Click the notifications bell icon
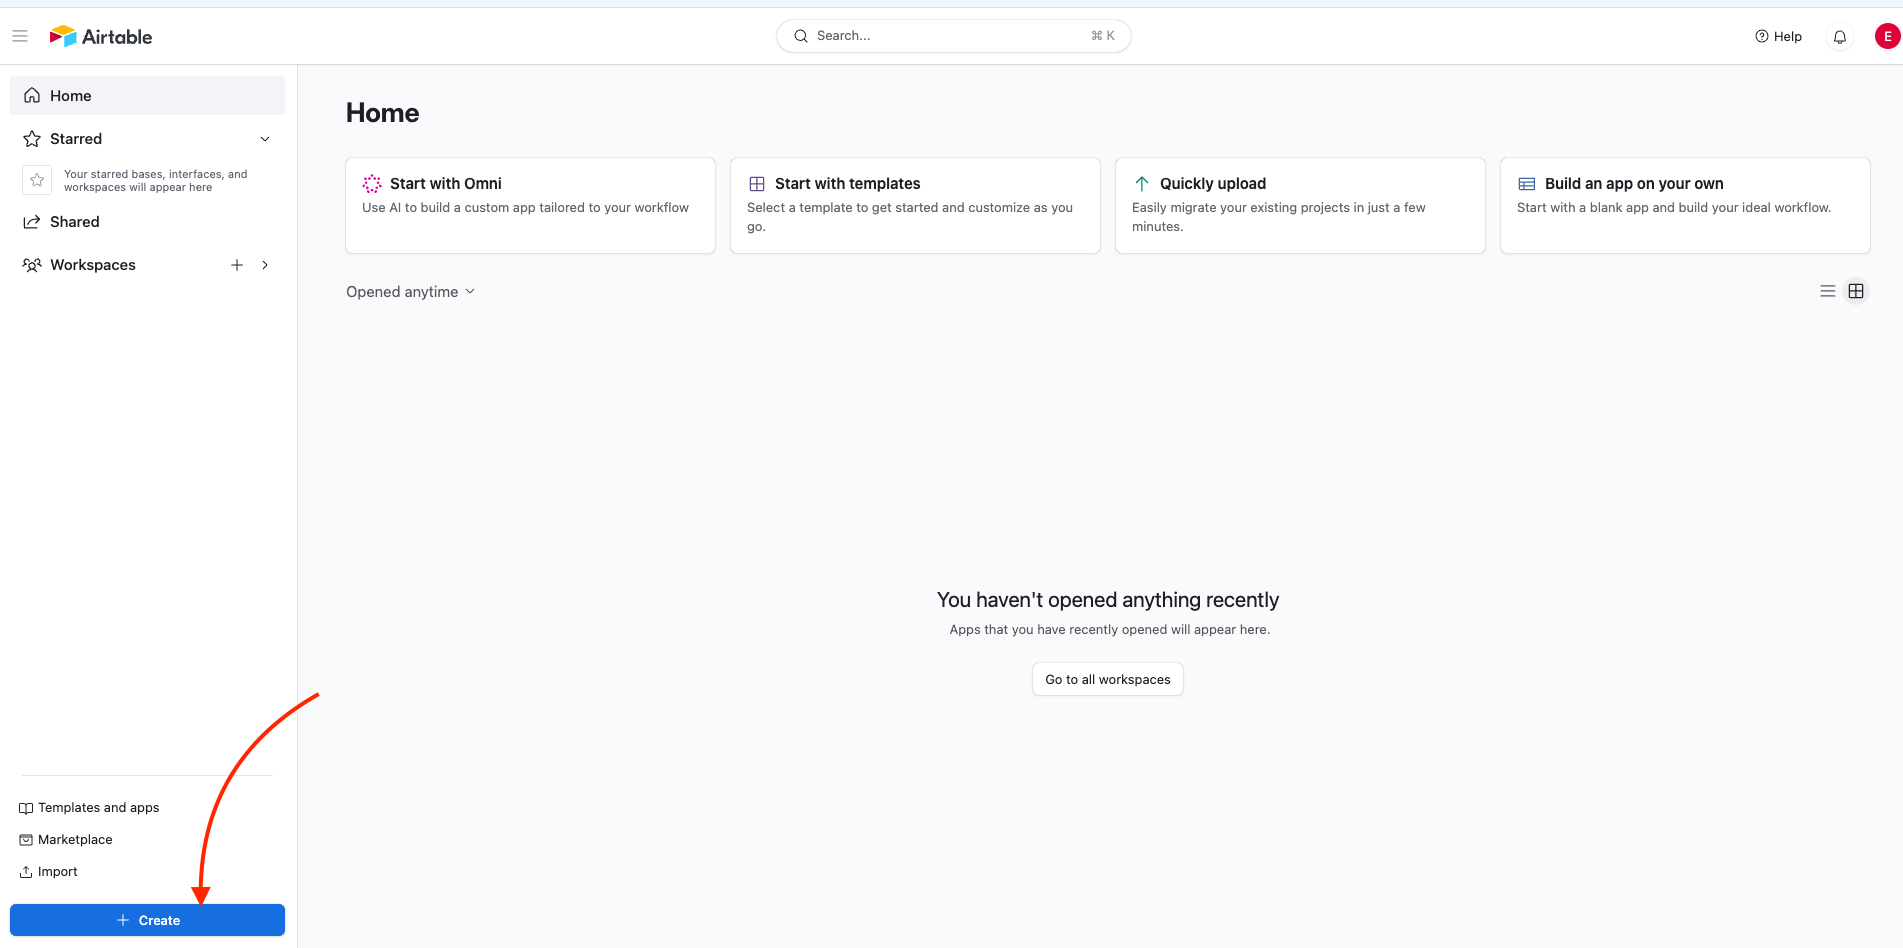Image resolution: width=1903 pixels, height=948 pixels. (1839, 35)
